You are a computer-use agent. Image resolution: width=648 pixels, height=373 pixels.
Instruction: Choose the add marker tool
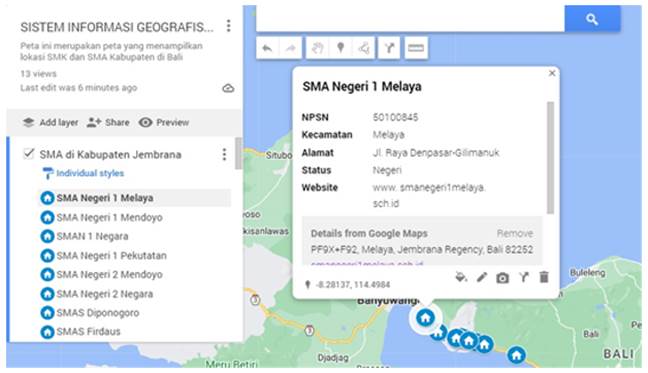click(341, 48)
